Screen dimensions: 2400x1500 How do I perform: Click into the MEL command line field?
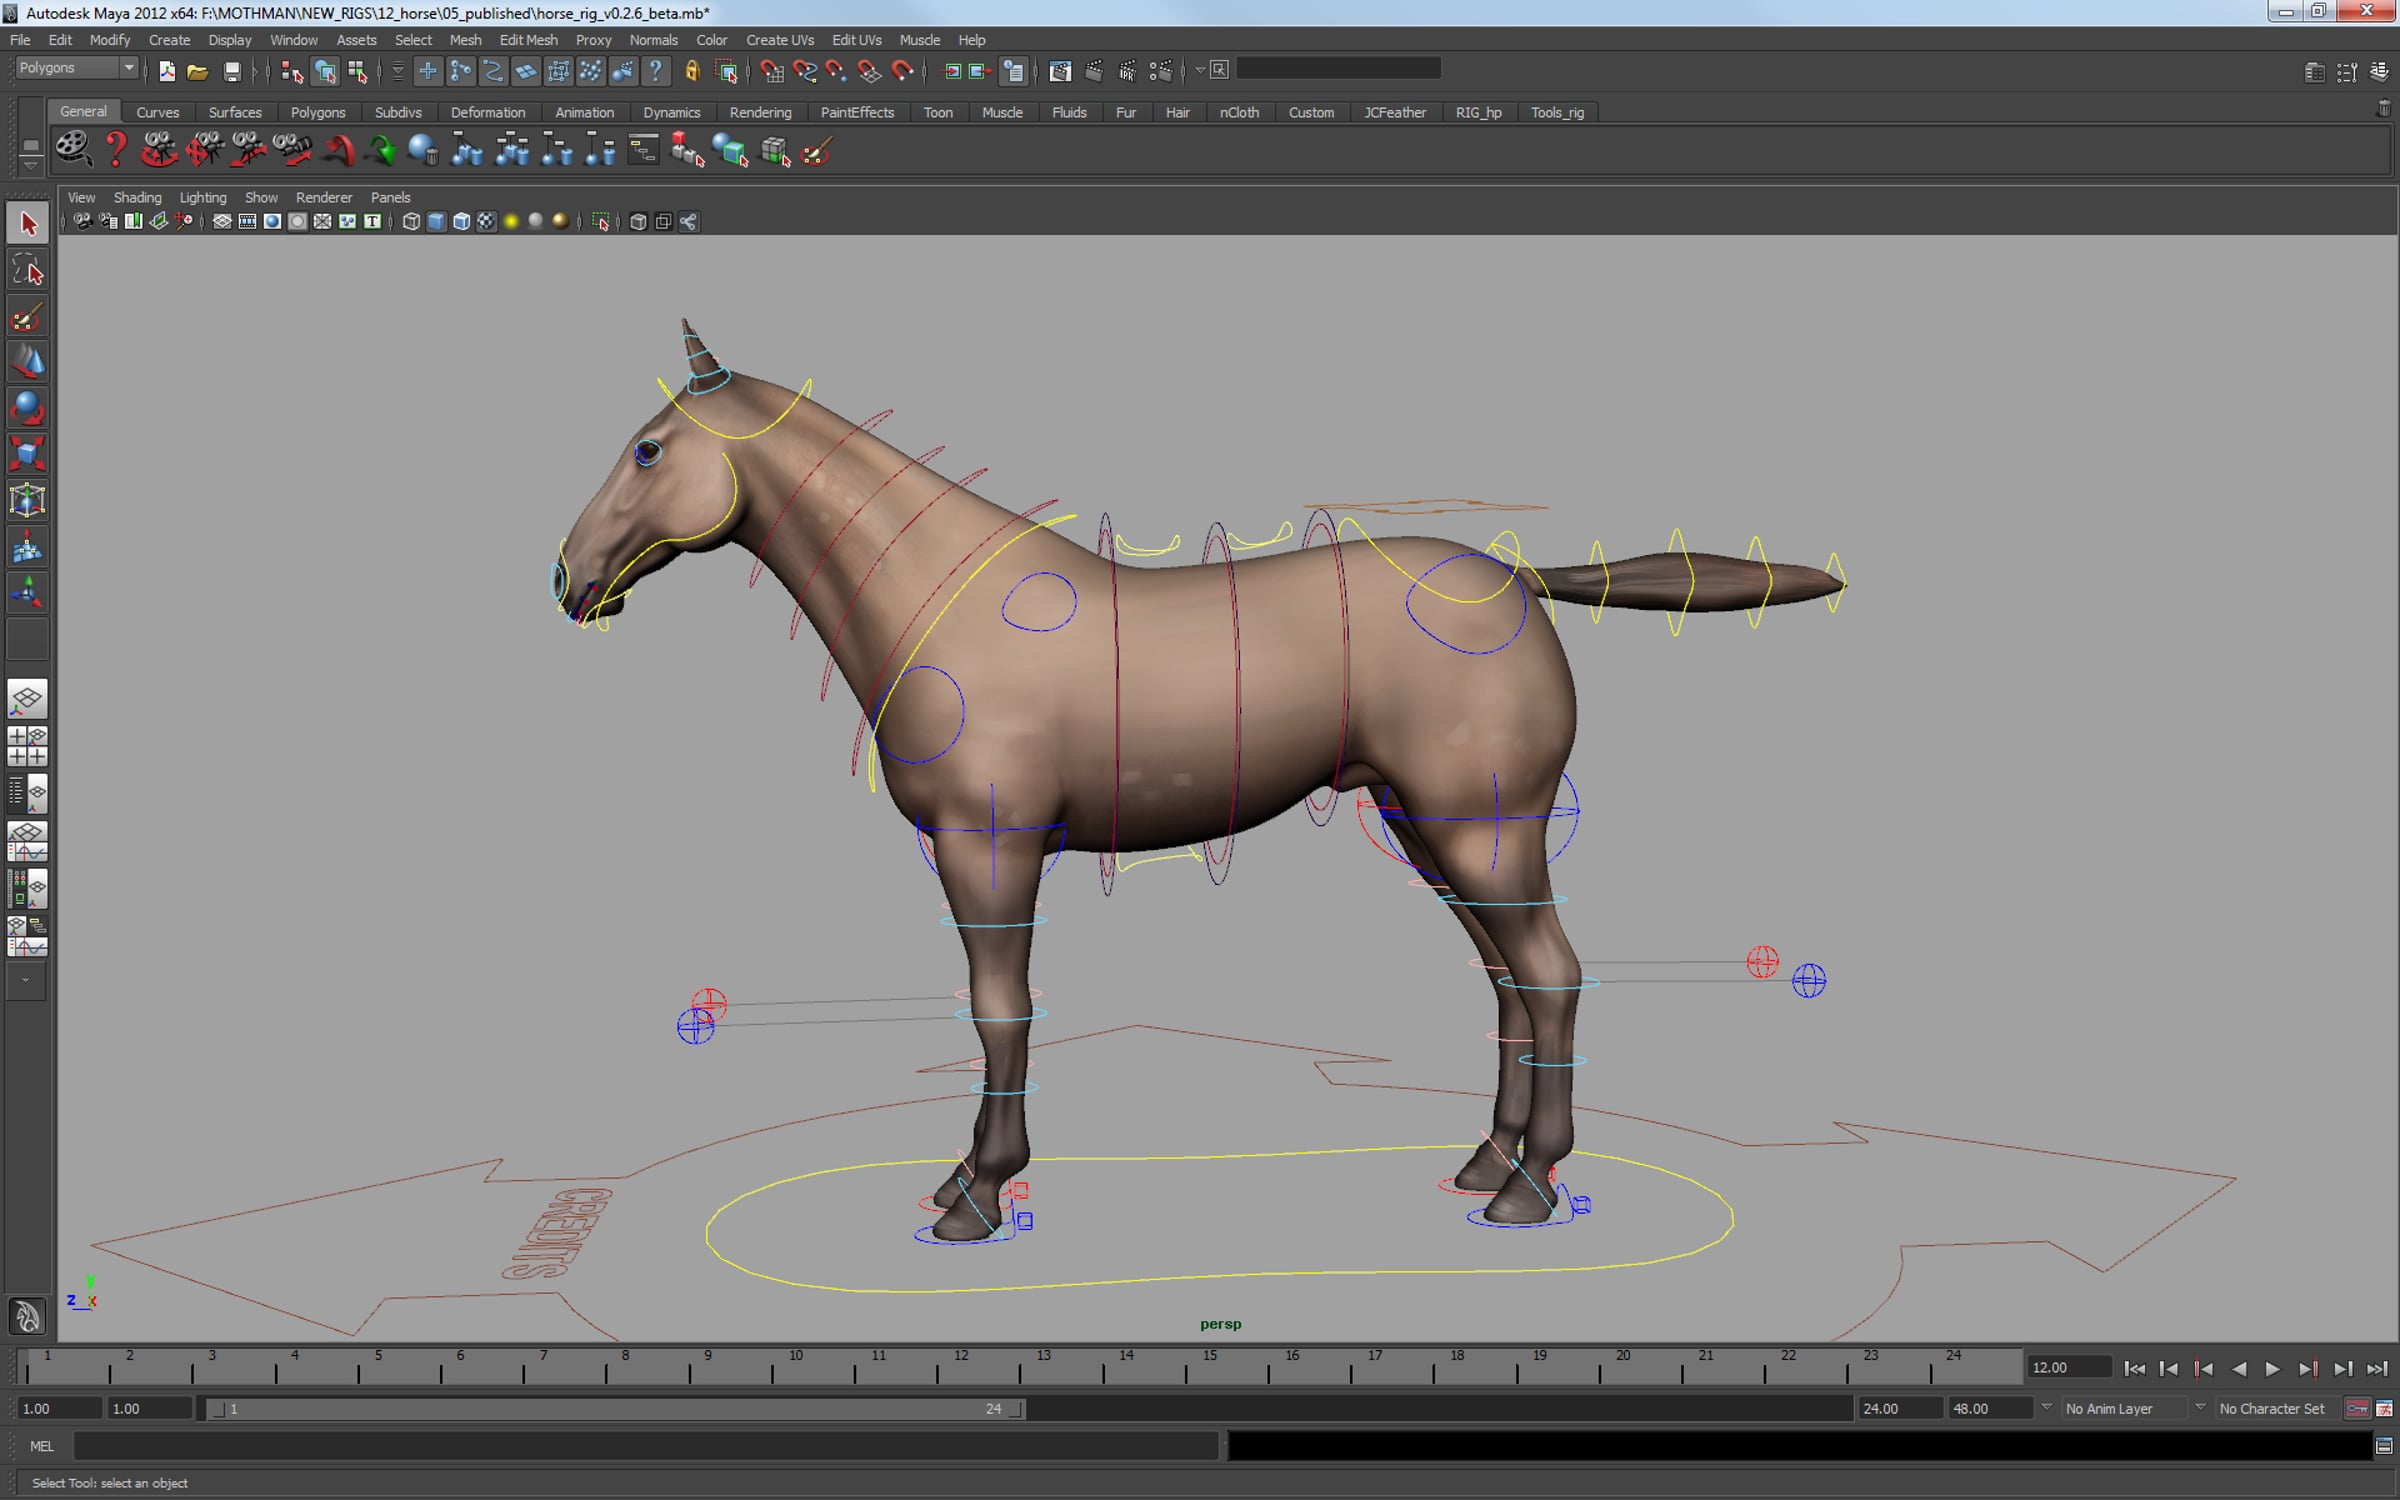pyautogui.click(x=645, y=1446)
